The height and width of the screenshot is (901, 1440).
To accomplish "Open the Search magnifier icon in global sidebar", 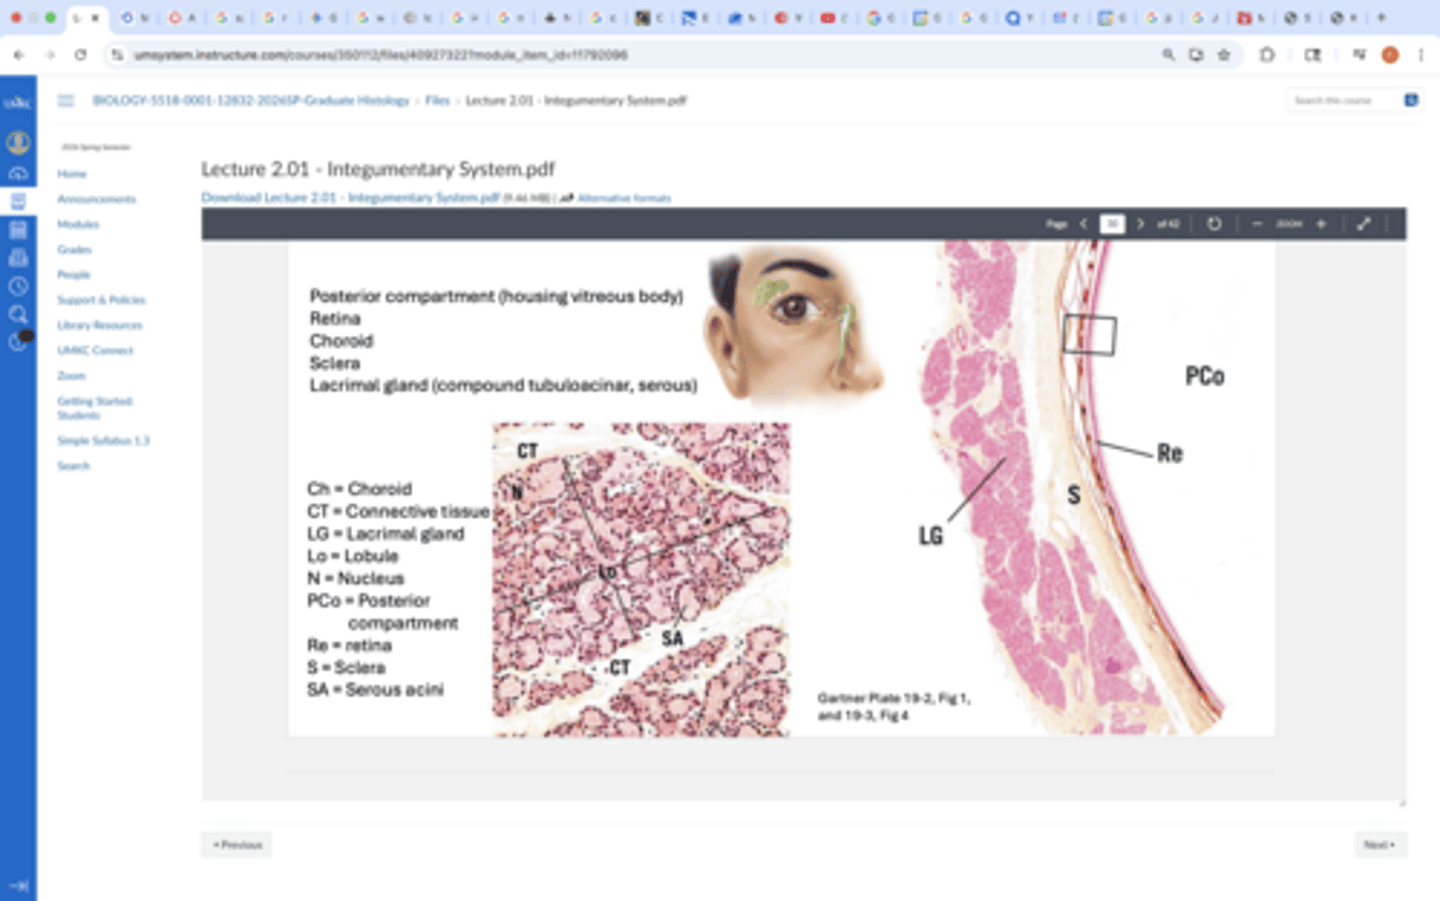I will tap(18, 314).
